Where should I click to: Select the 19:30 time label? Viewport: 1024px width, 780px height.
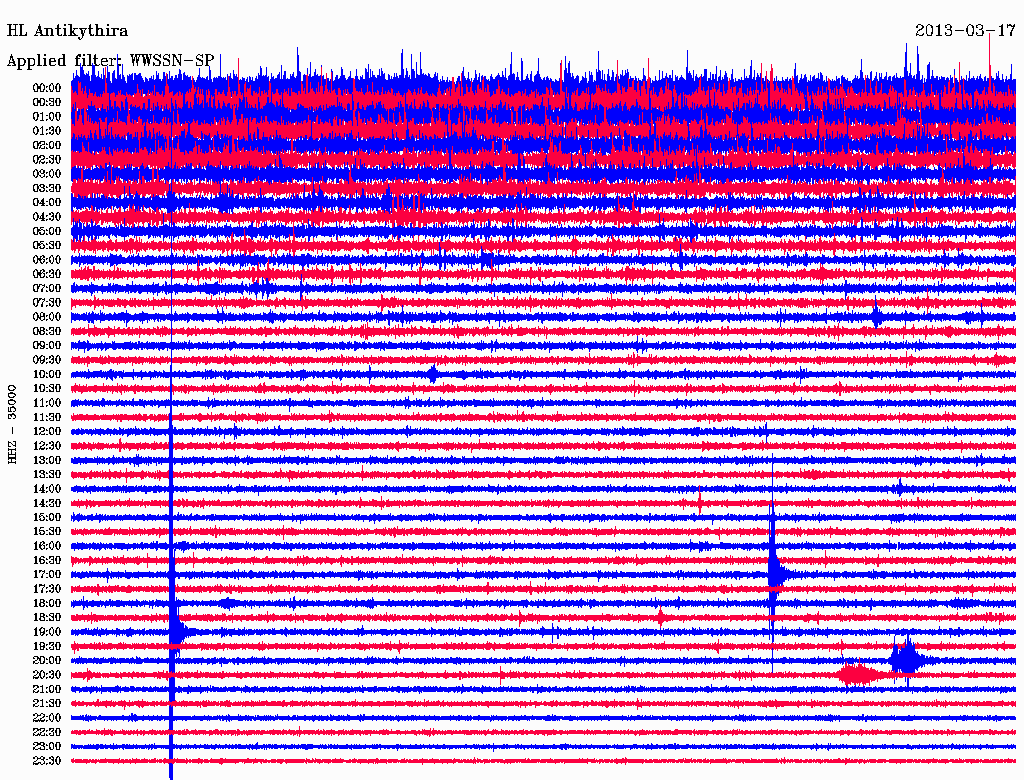47,646
